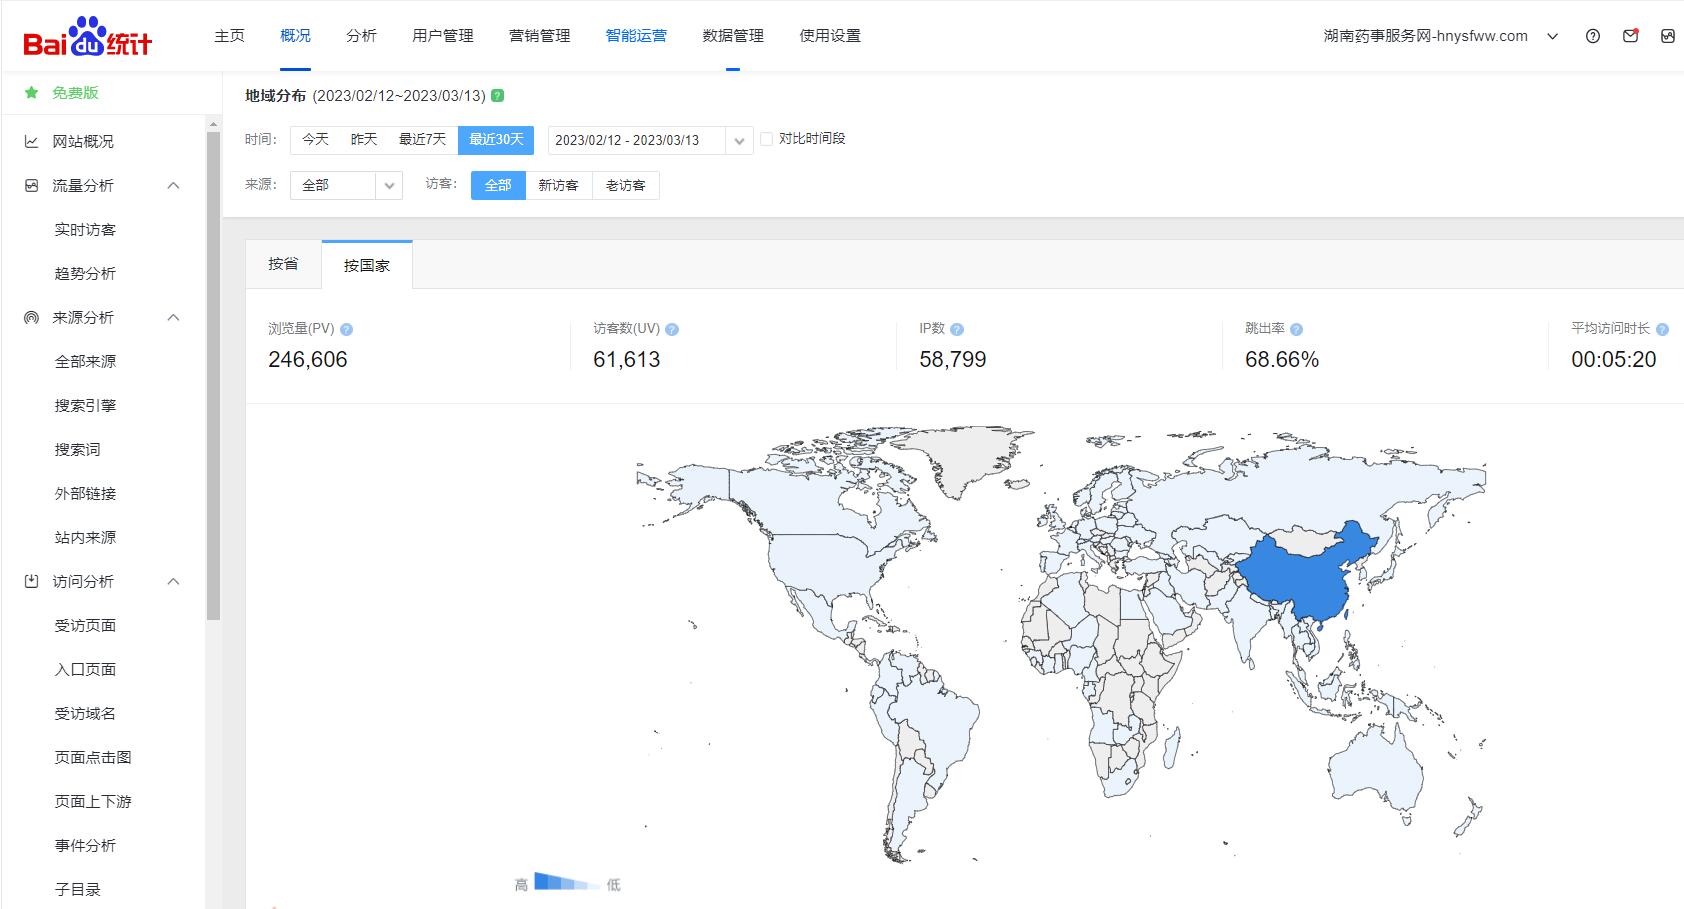Select 最近30天 time range
The image size is (1684, 909).
(496, 140)
